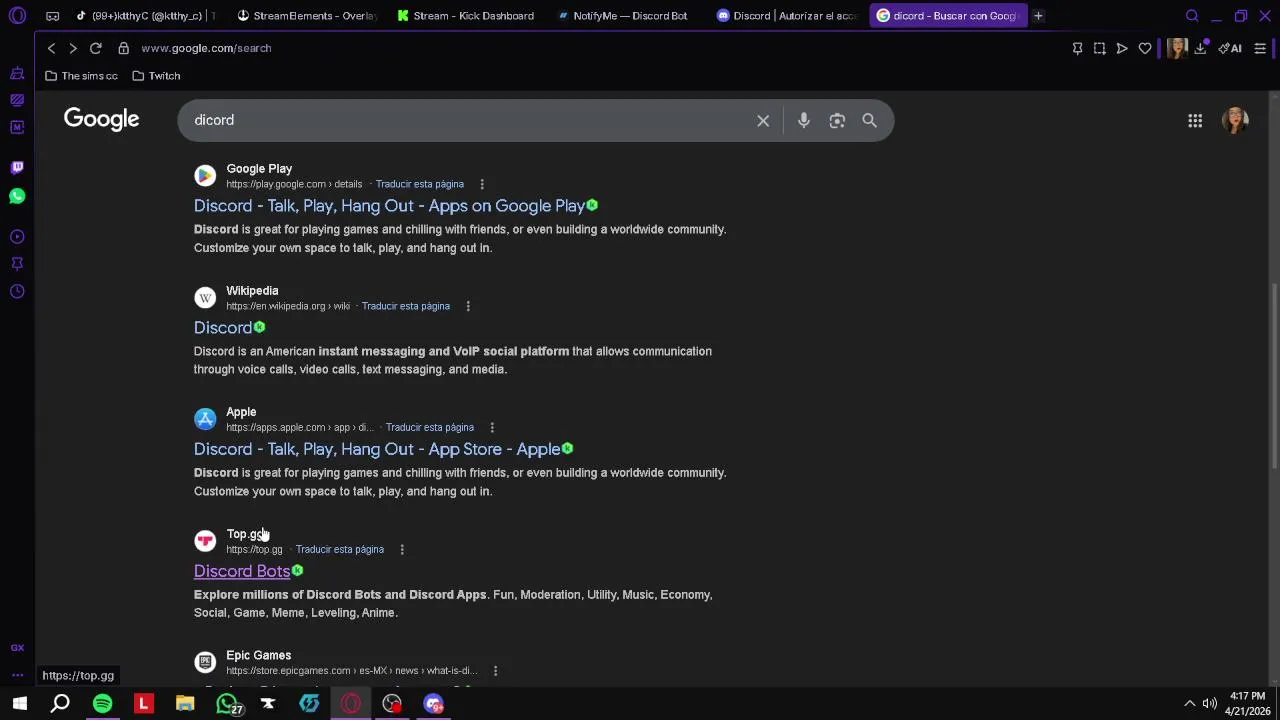The height and width of the screenshot is (720, 1280).
Task: Open the sidebar player icon
Action: tap(17, 237)
